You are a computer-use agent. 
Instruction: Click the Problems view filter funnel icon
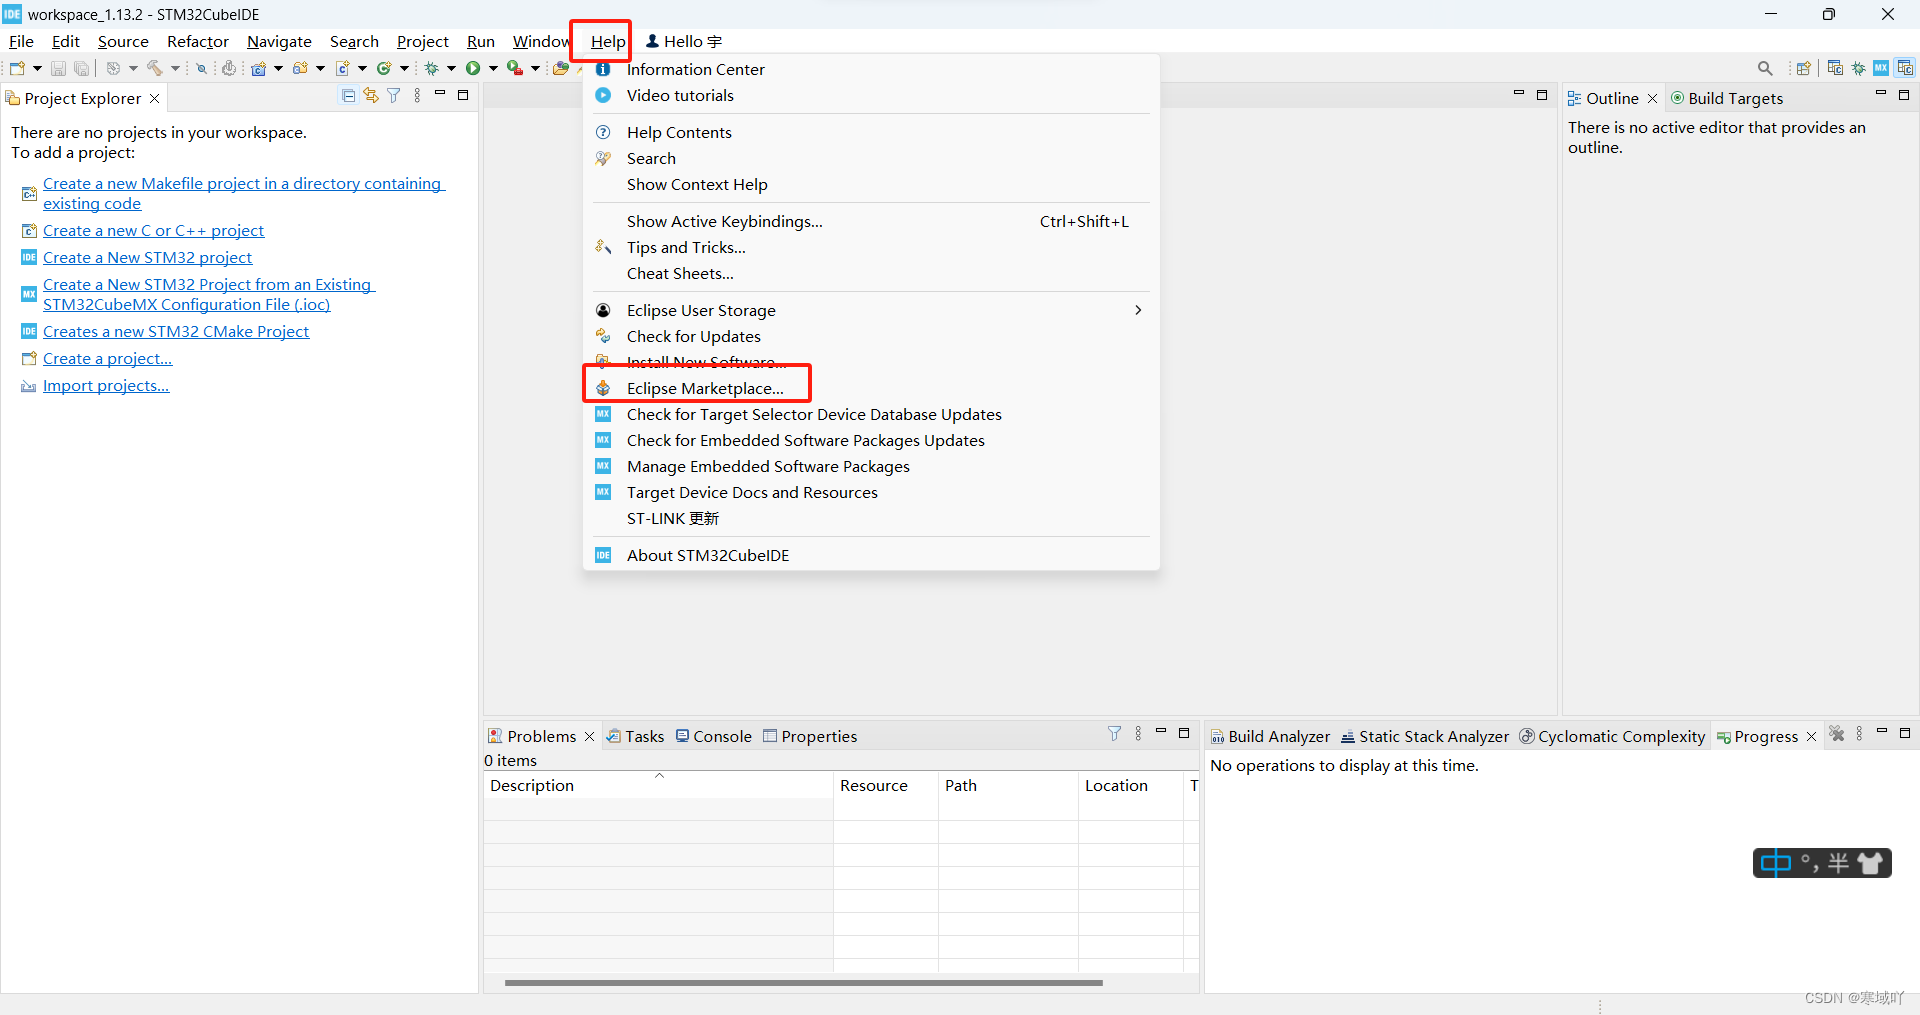coord(1114,734)
